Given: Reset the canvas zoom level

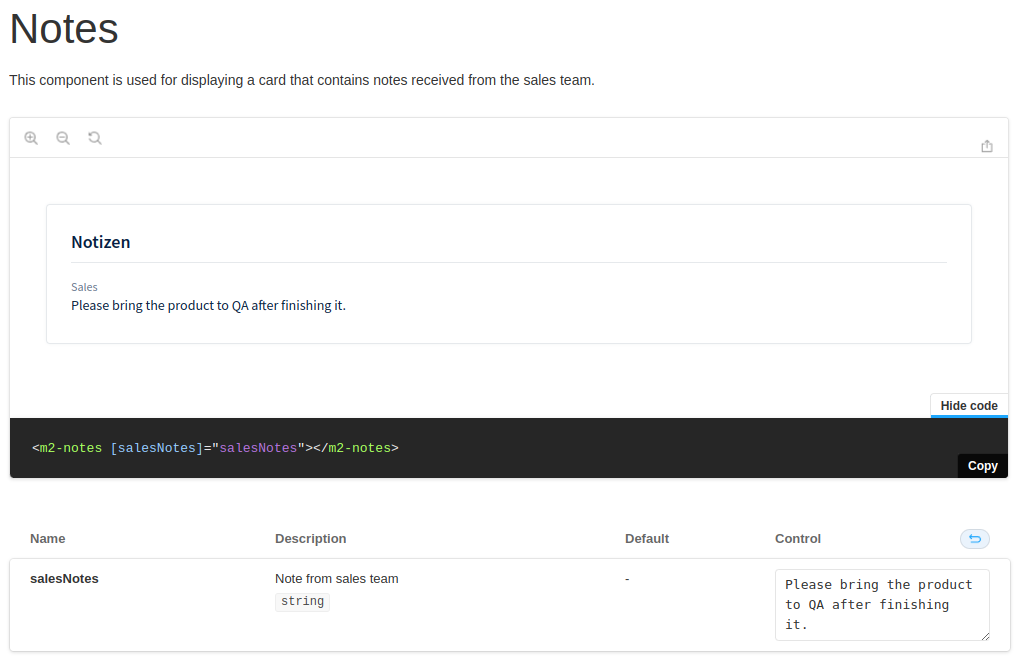Looking at the screenshot, I should pyautogui.click(x=95, y=137).
